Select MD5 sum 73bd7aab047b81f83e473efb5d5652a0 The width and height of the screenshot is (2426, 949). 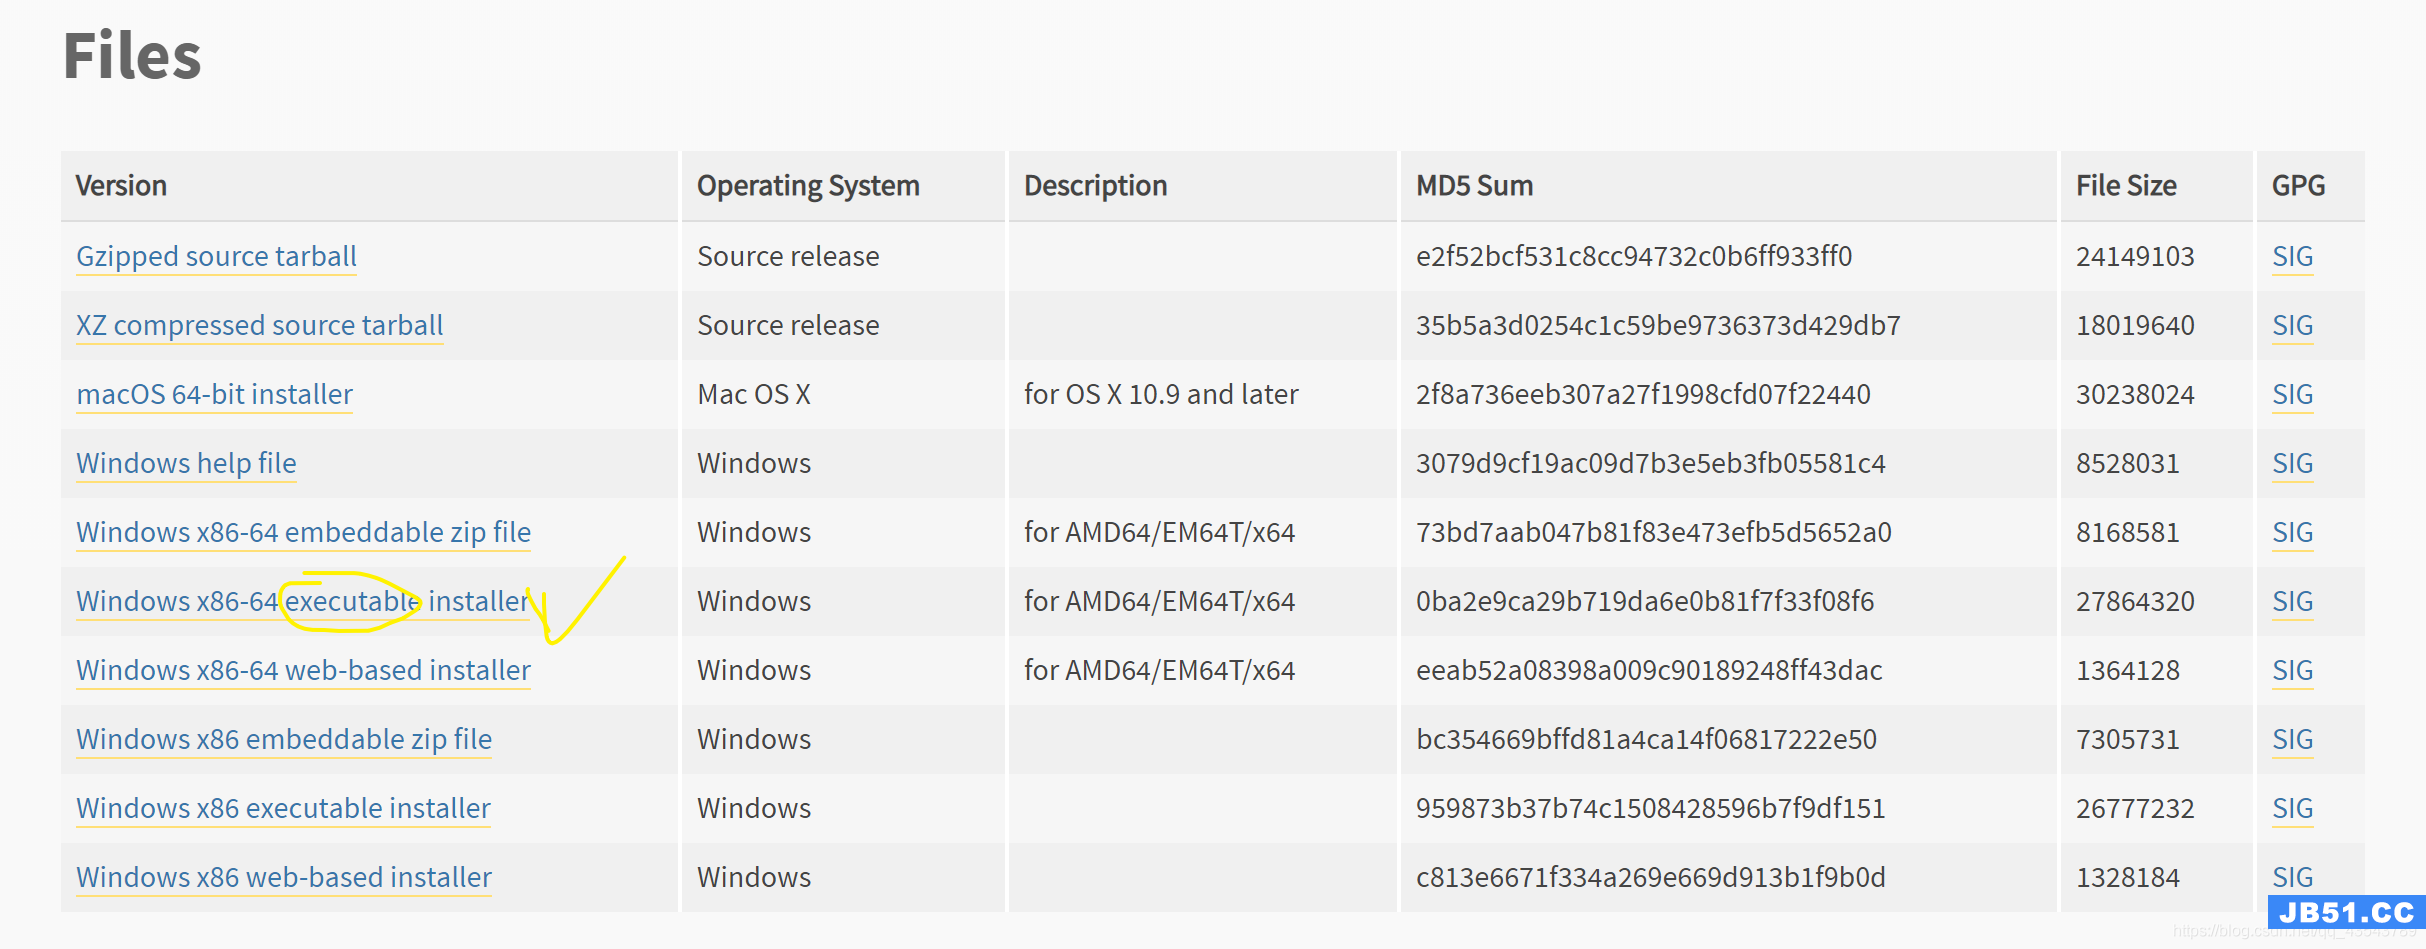coord(1654,533)
